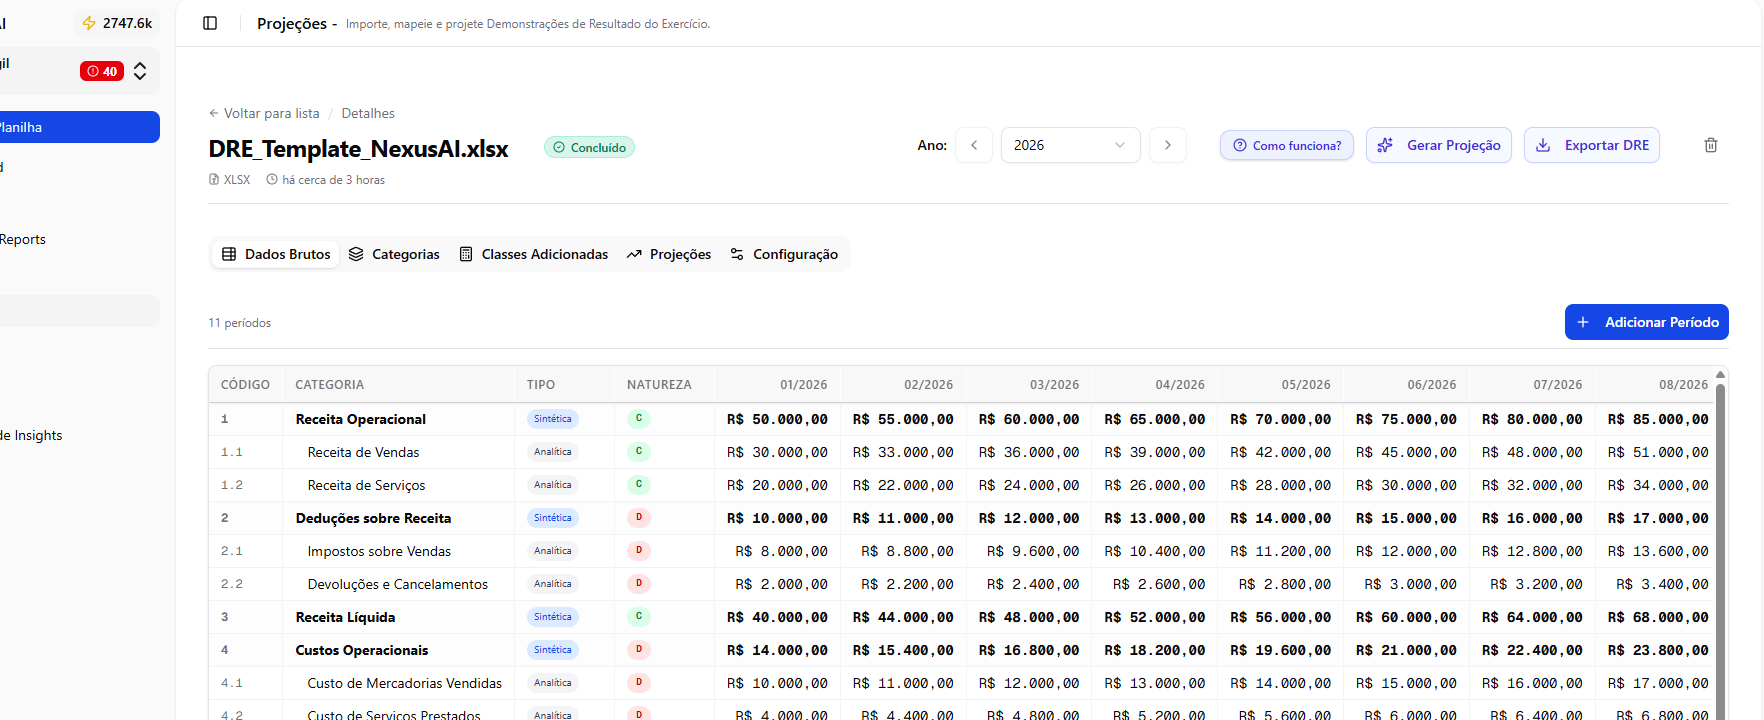
Task: Select Deduções sobre Receita row name
Action: pyautogui.click(x=373, y=518)
